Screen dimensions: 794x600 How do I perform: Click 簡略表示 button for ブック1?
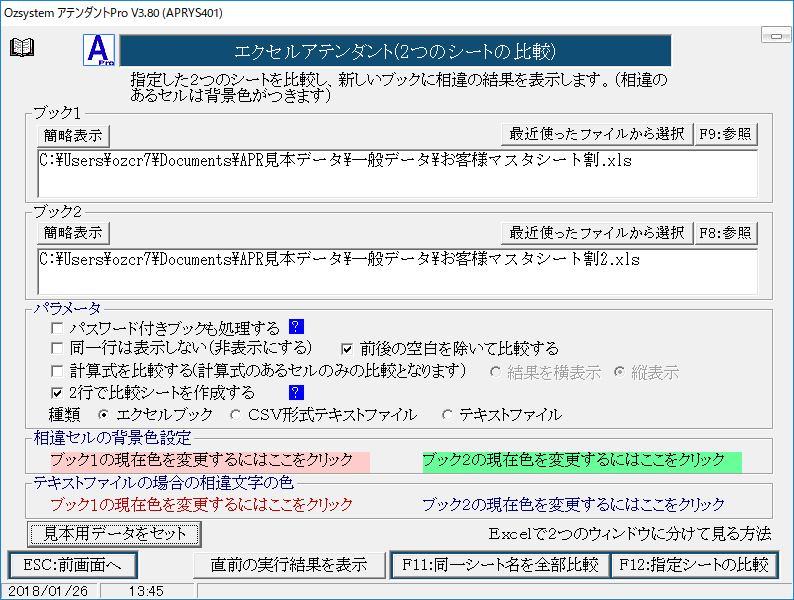[x=73, y=136]
